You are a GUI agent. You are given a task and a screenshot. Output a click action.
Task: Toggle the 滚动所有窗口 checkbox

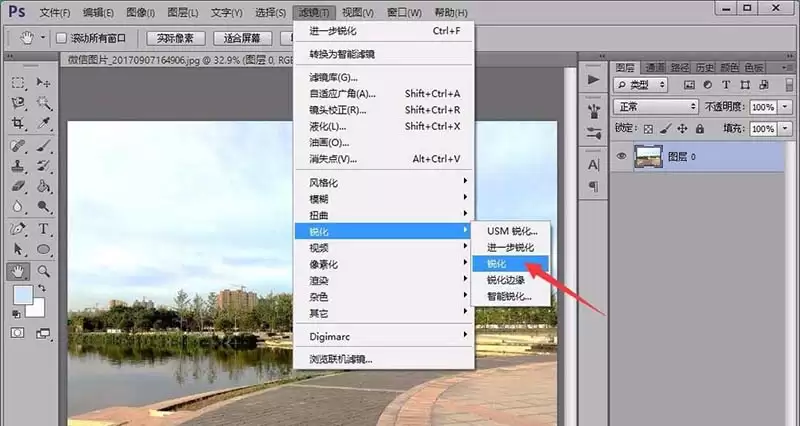(61, 38)
